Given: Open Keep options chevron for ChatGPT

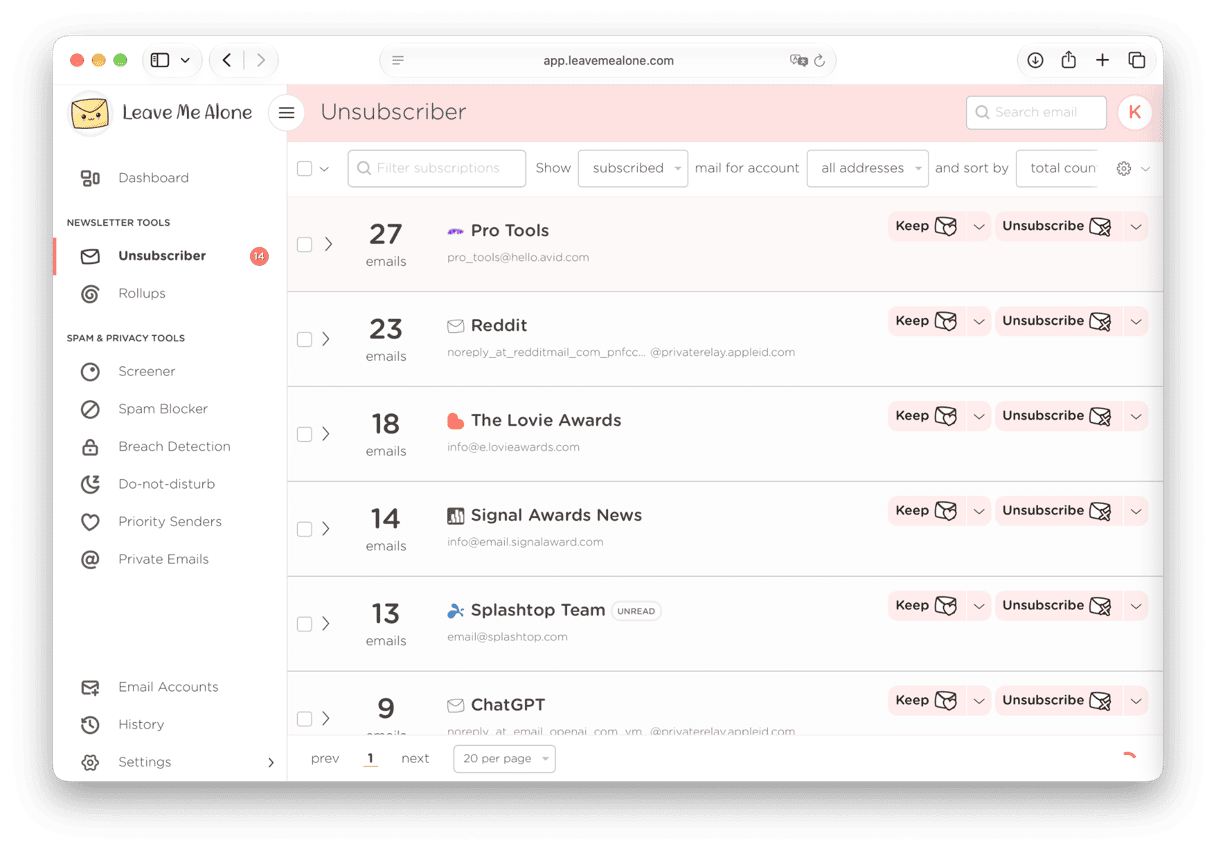Looking at the screenshot, I should point(979,702).
